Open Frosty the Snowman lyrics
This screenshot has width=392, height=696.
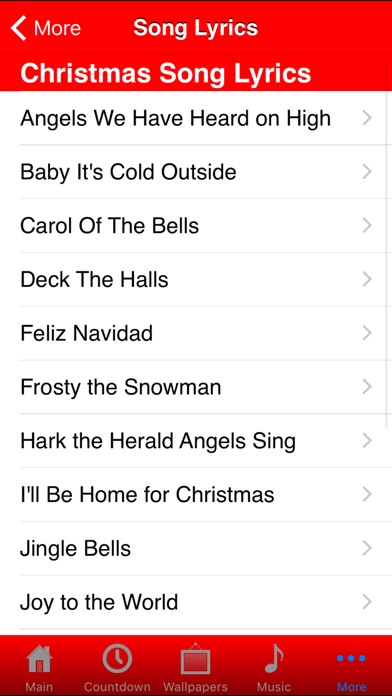click(196, 387)
